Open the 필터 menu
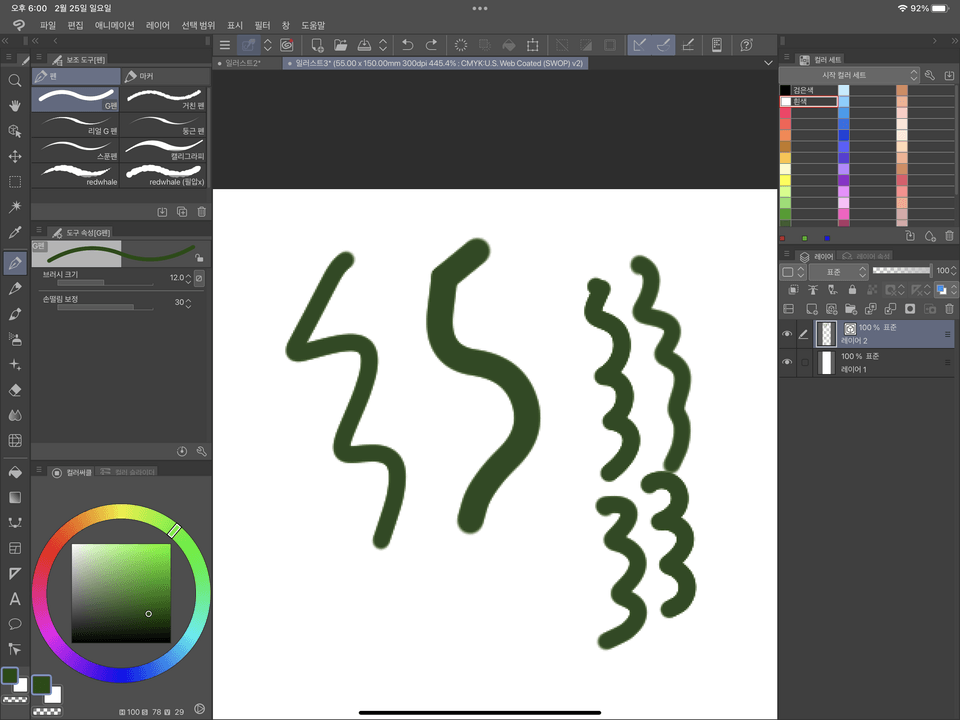The height and width of the screenshot is (720, 960). tap(262, 25)
